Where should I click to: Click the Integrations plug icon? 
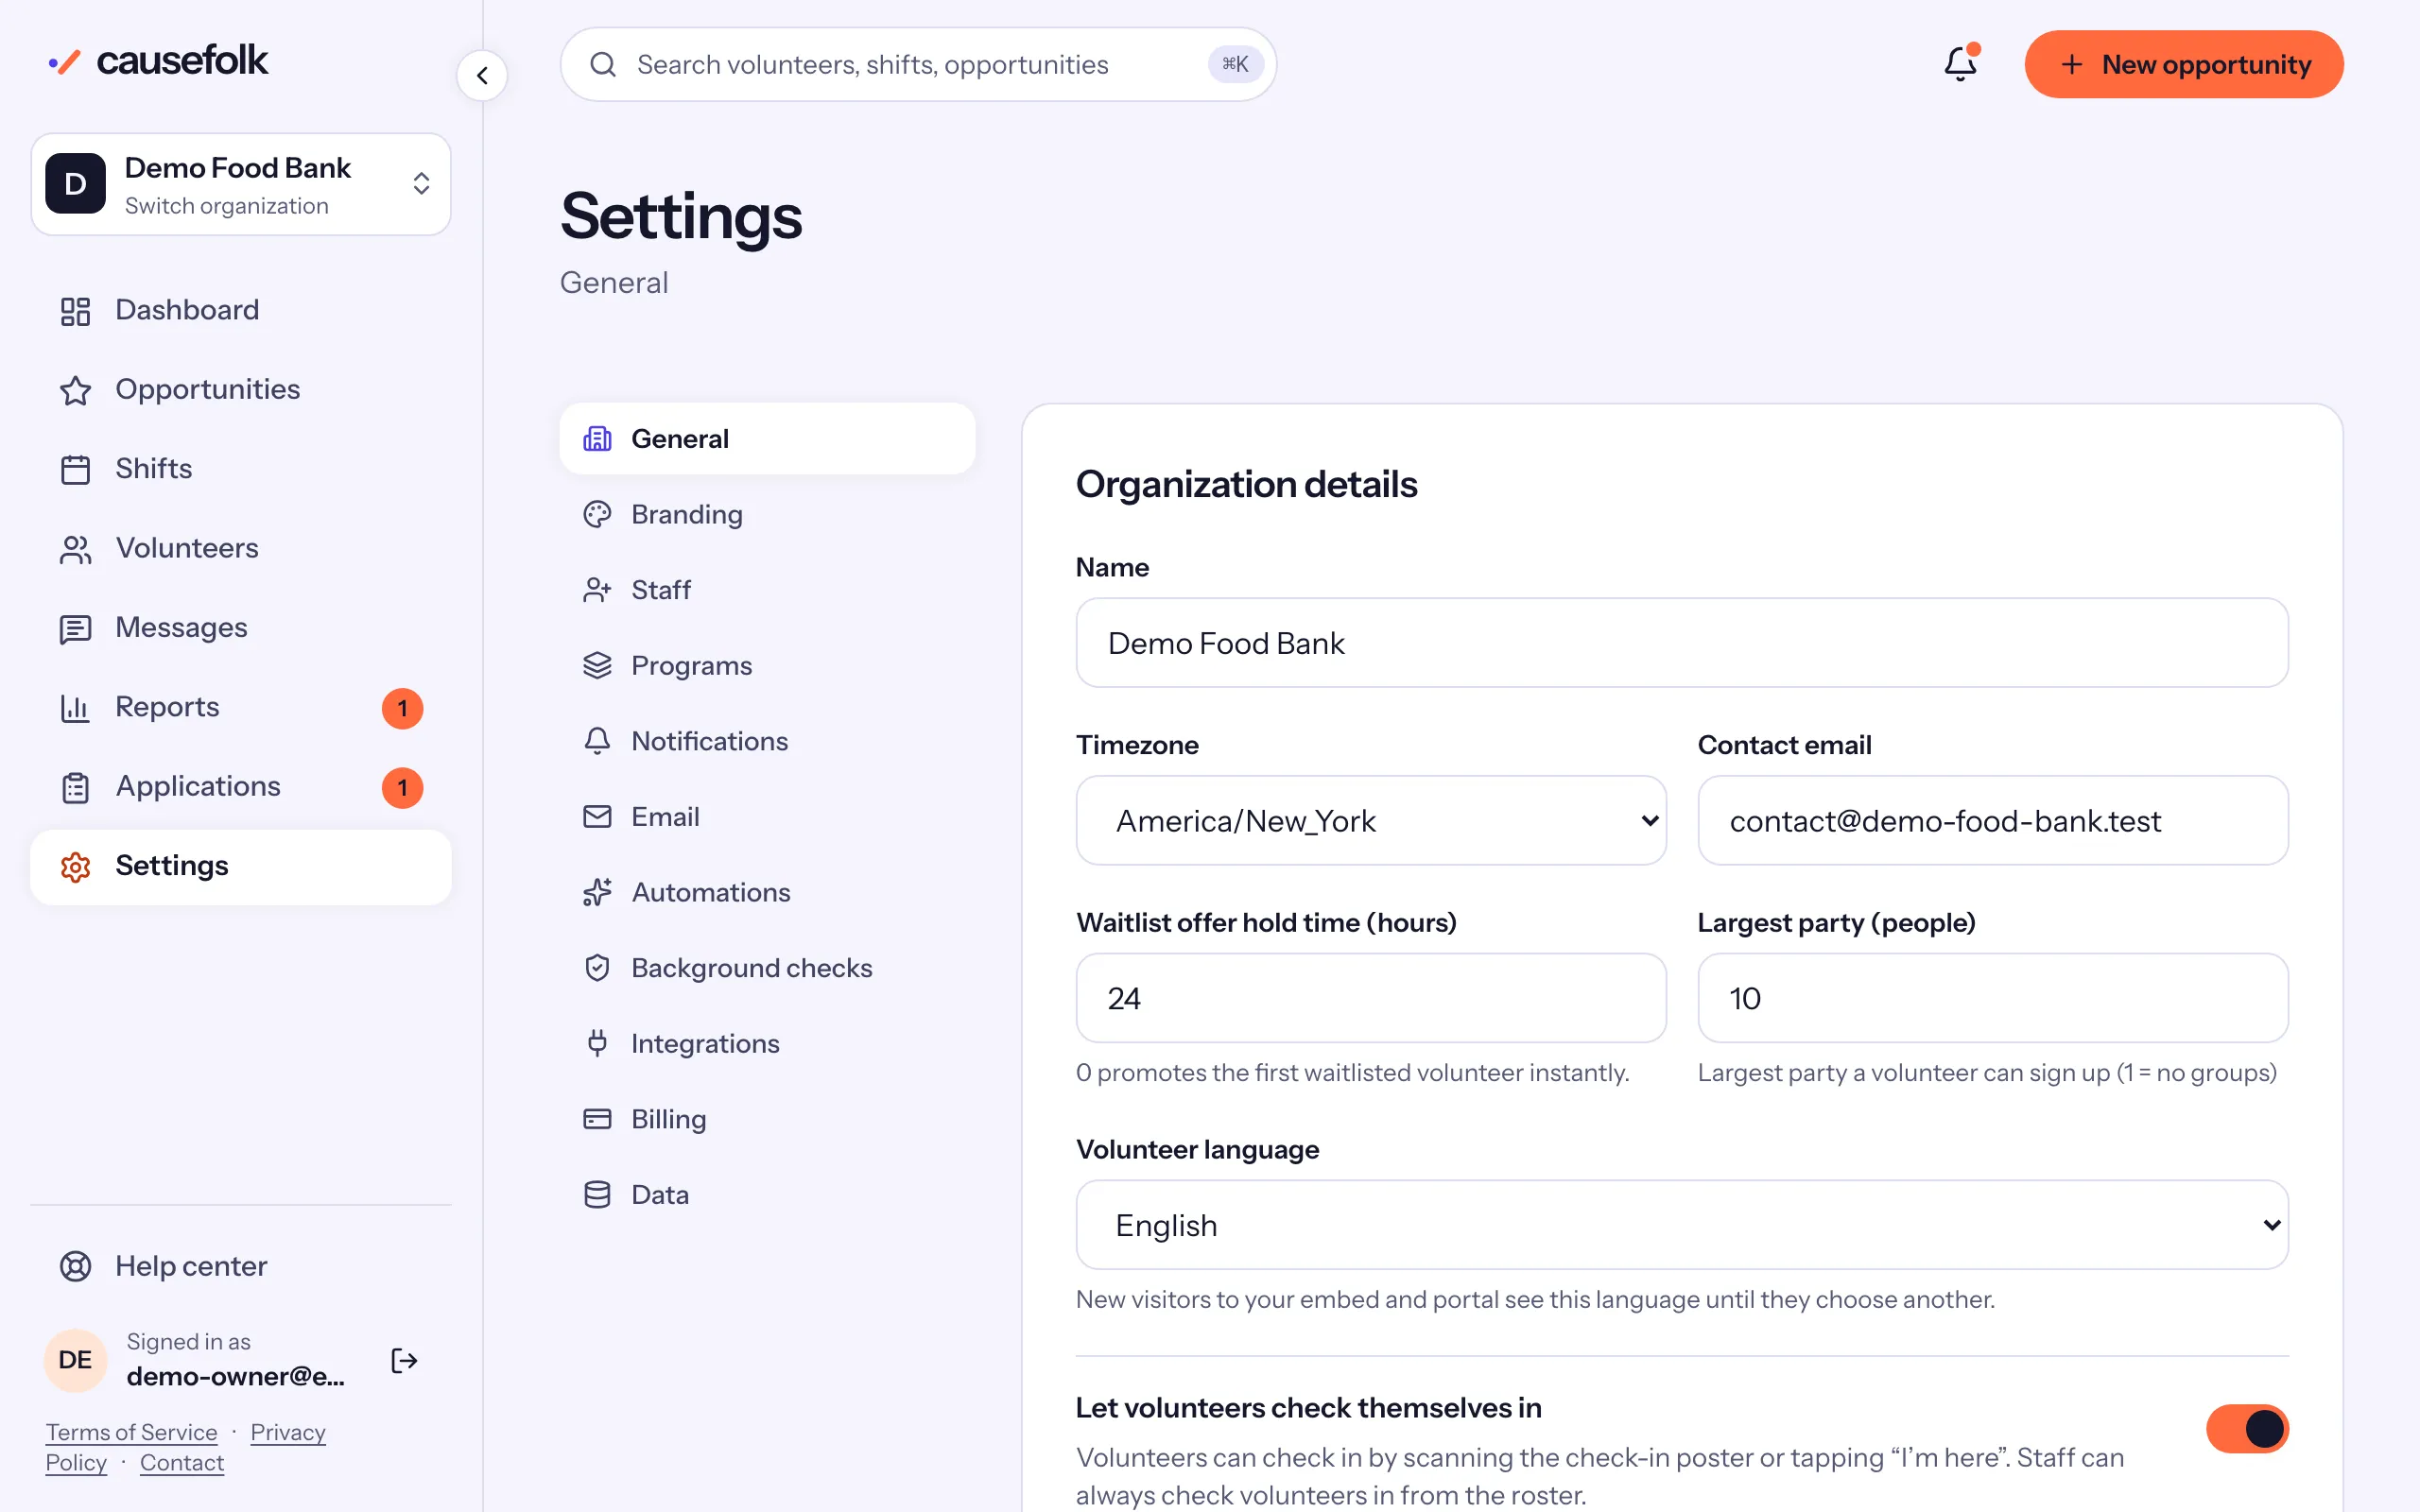pyautogui.click(x=597, y=1043)
